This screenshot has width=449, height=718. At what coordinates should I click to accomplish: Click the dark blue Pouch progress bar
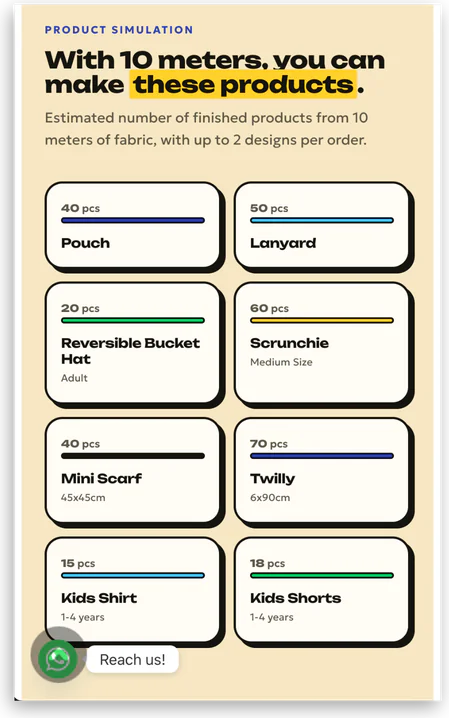coord(133,220)
